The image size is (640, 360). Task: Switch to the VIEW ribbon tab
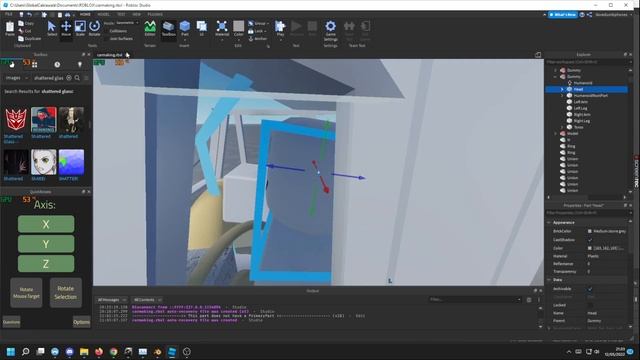[136, 14]
